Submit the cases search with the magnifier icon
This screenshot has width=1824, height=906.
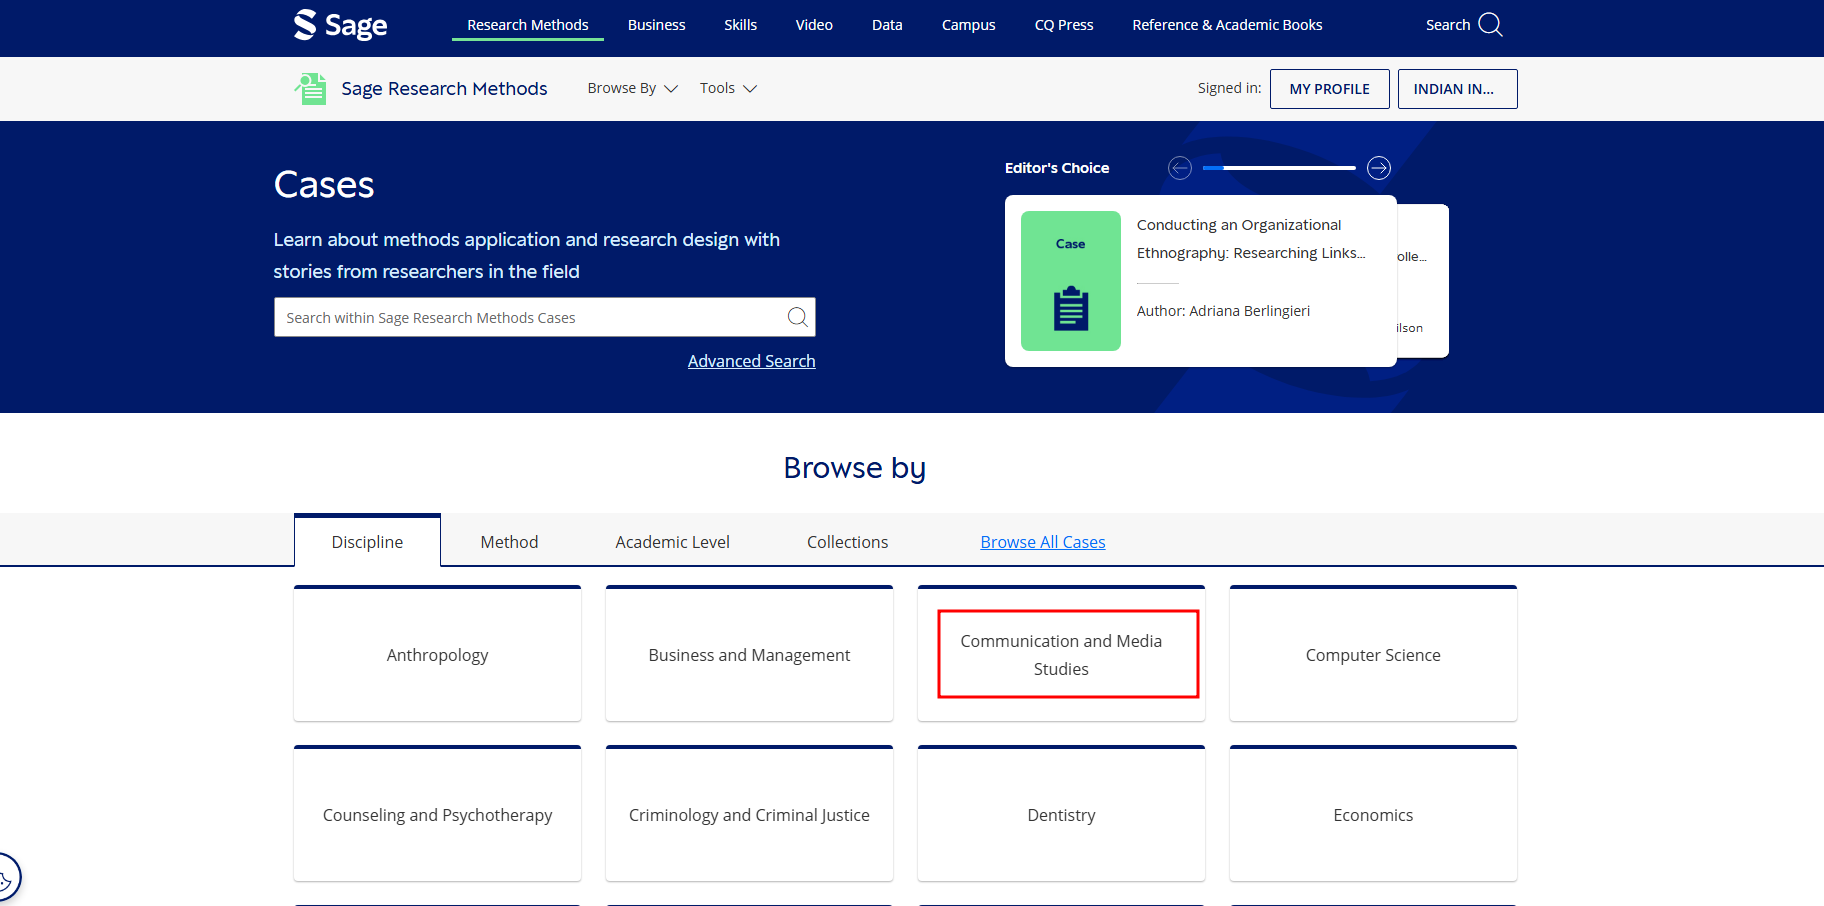797,317
